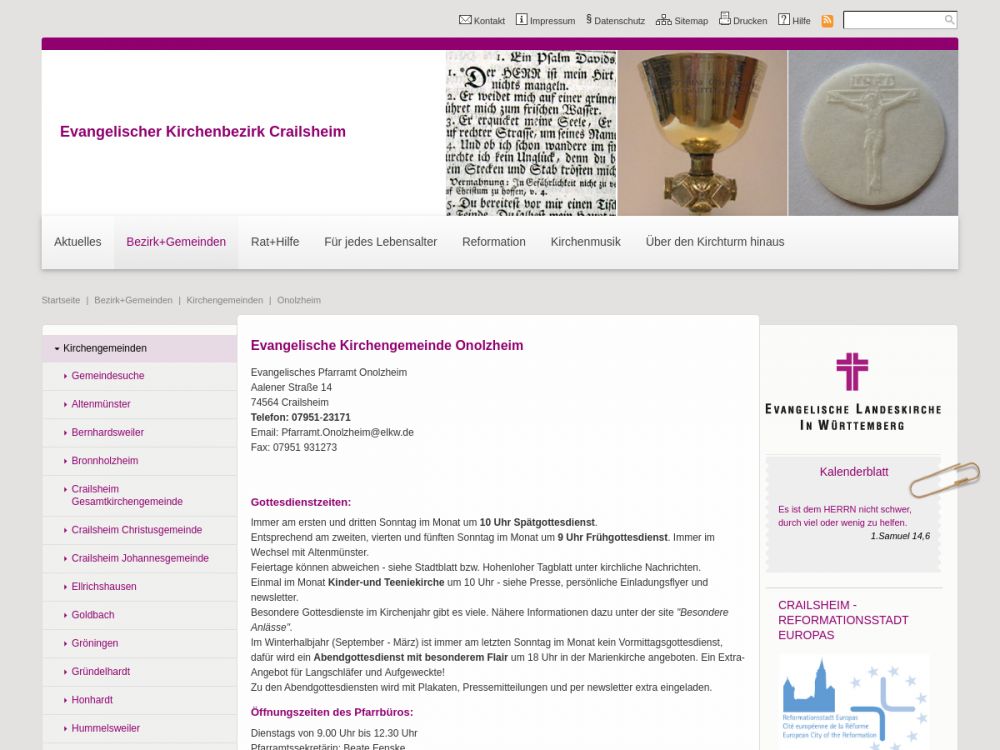Viewport: 1000px width, 750px height.
Task: Click the Evangelischer Kirchenbezirk Crailsheim title
Action: click(203, 132)
